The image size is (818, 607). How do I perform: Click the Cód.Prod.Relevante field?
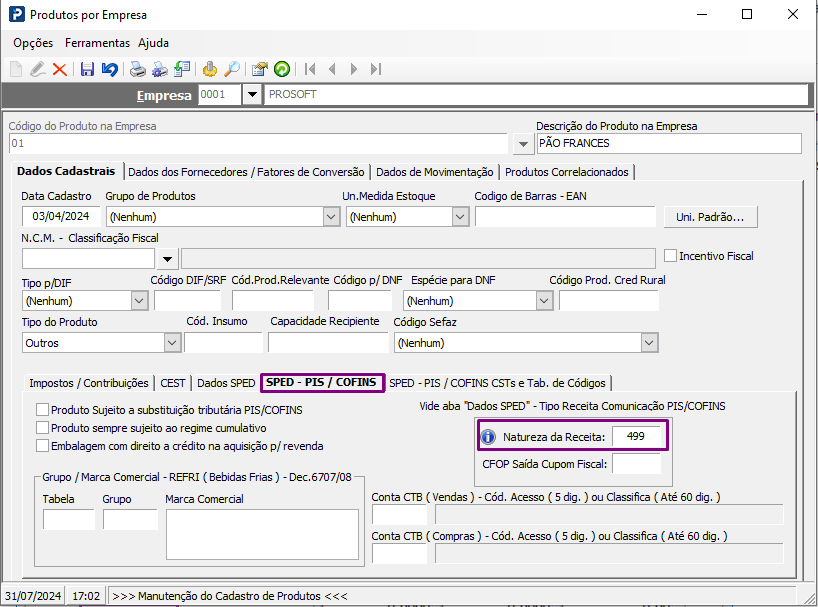point(273,301)
